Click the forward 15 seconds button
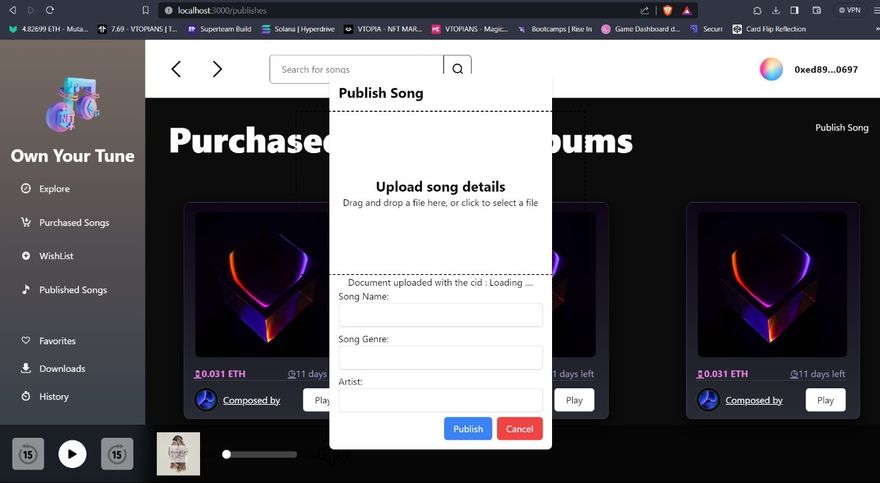Viewport: 880px width, 483px height. (x=117, y=454)
